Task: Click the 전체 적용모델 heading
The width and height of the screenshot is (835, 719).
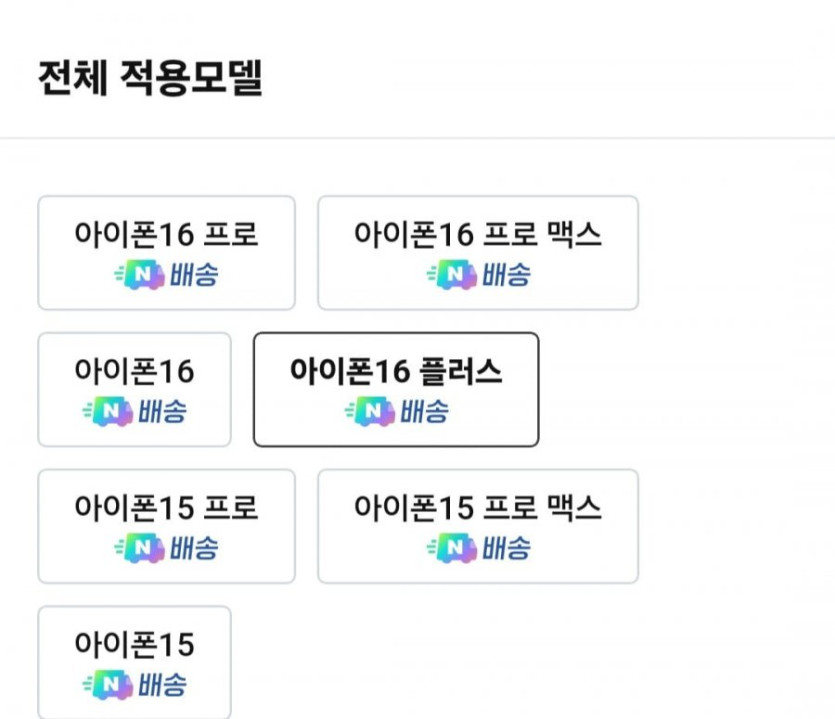Action: (150, 78)
